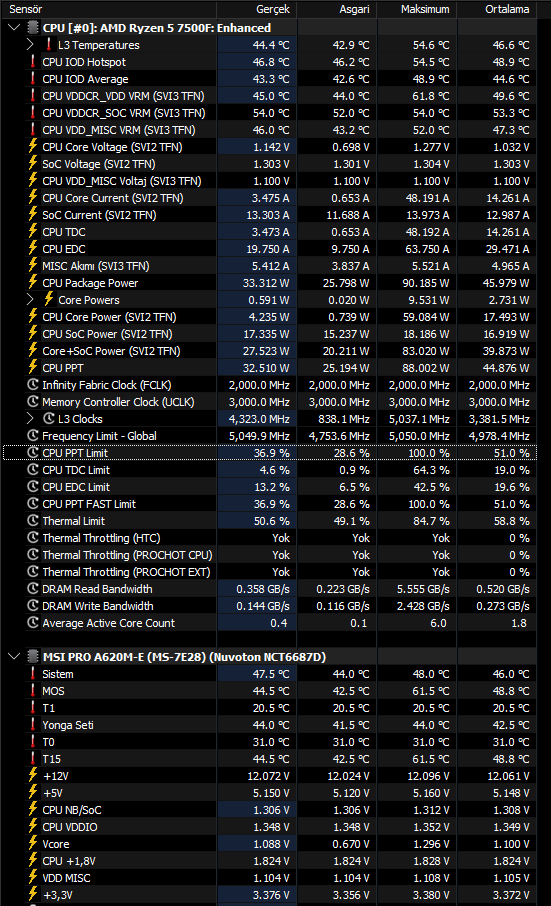Click the thermometer icon of CPU IOD Hotspot
The width and height of the screenshot is (551, 906).
click(x=33, y=61)
